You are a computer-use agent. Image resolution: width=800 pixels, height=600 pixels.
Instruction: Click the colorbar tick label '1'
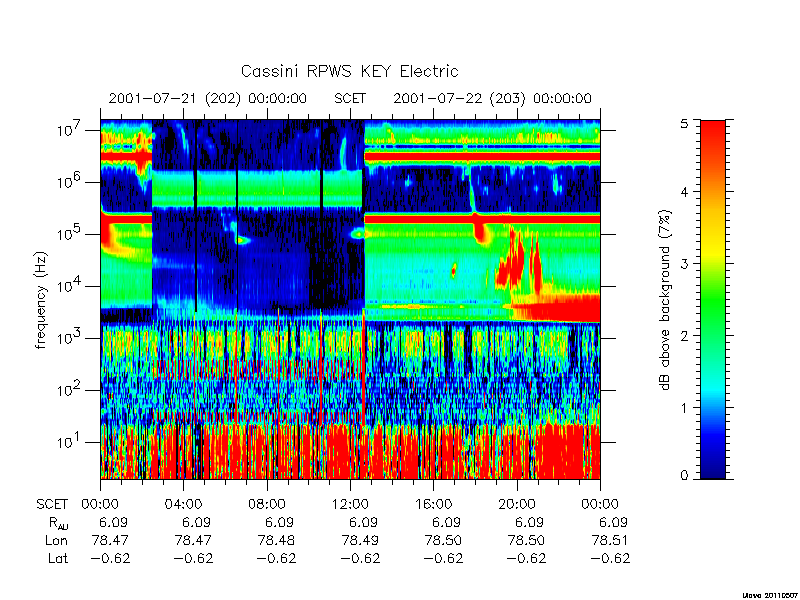coord(685,408)
